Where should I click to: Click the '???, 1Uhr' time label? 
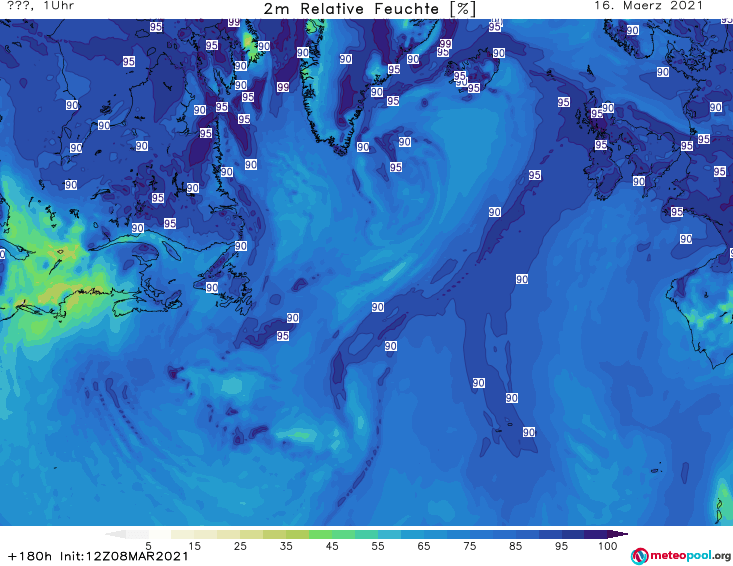[41, 6]
